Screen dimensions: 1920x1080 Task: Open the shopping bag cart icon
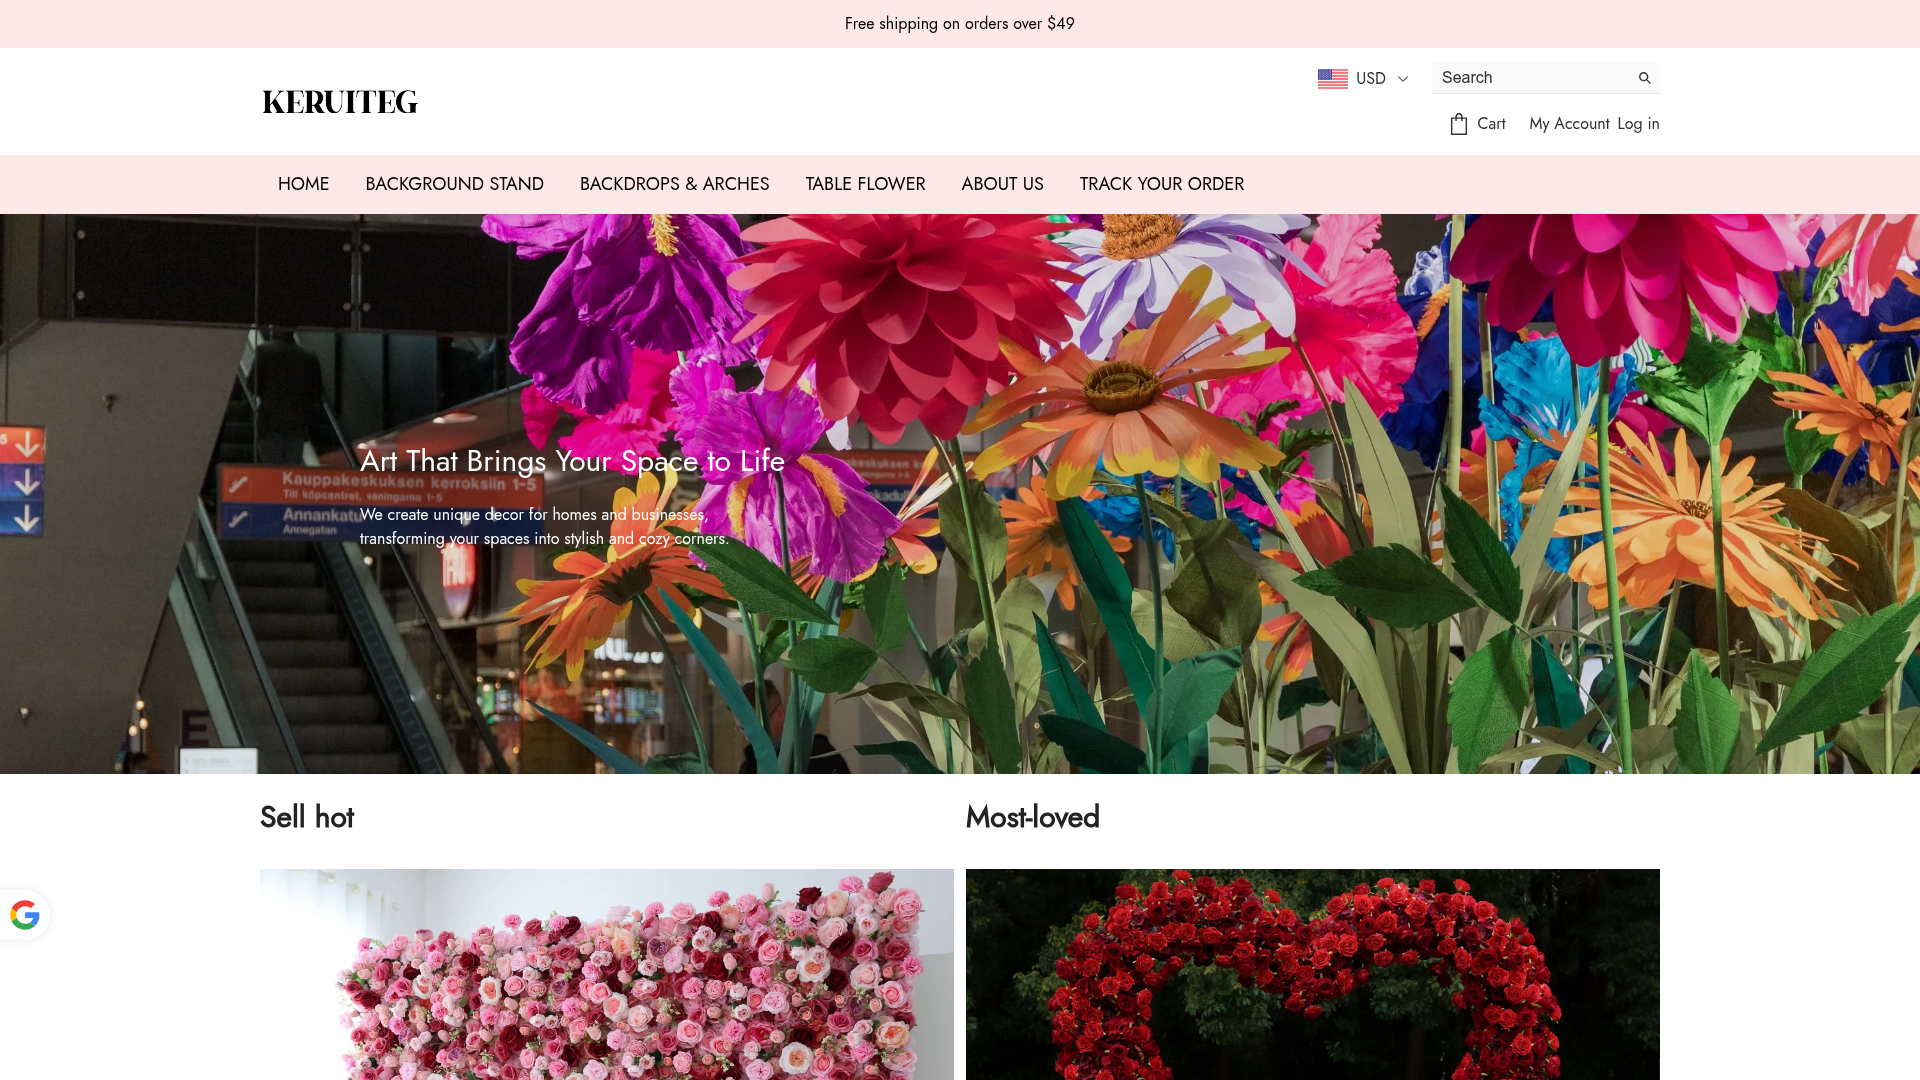coord(1459,124)
